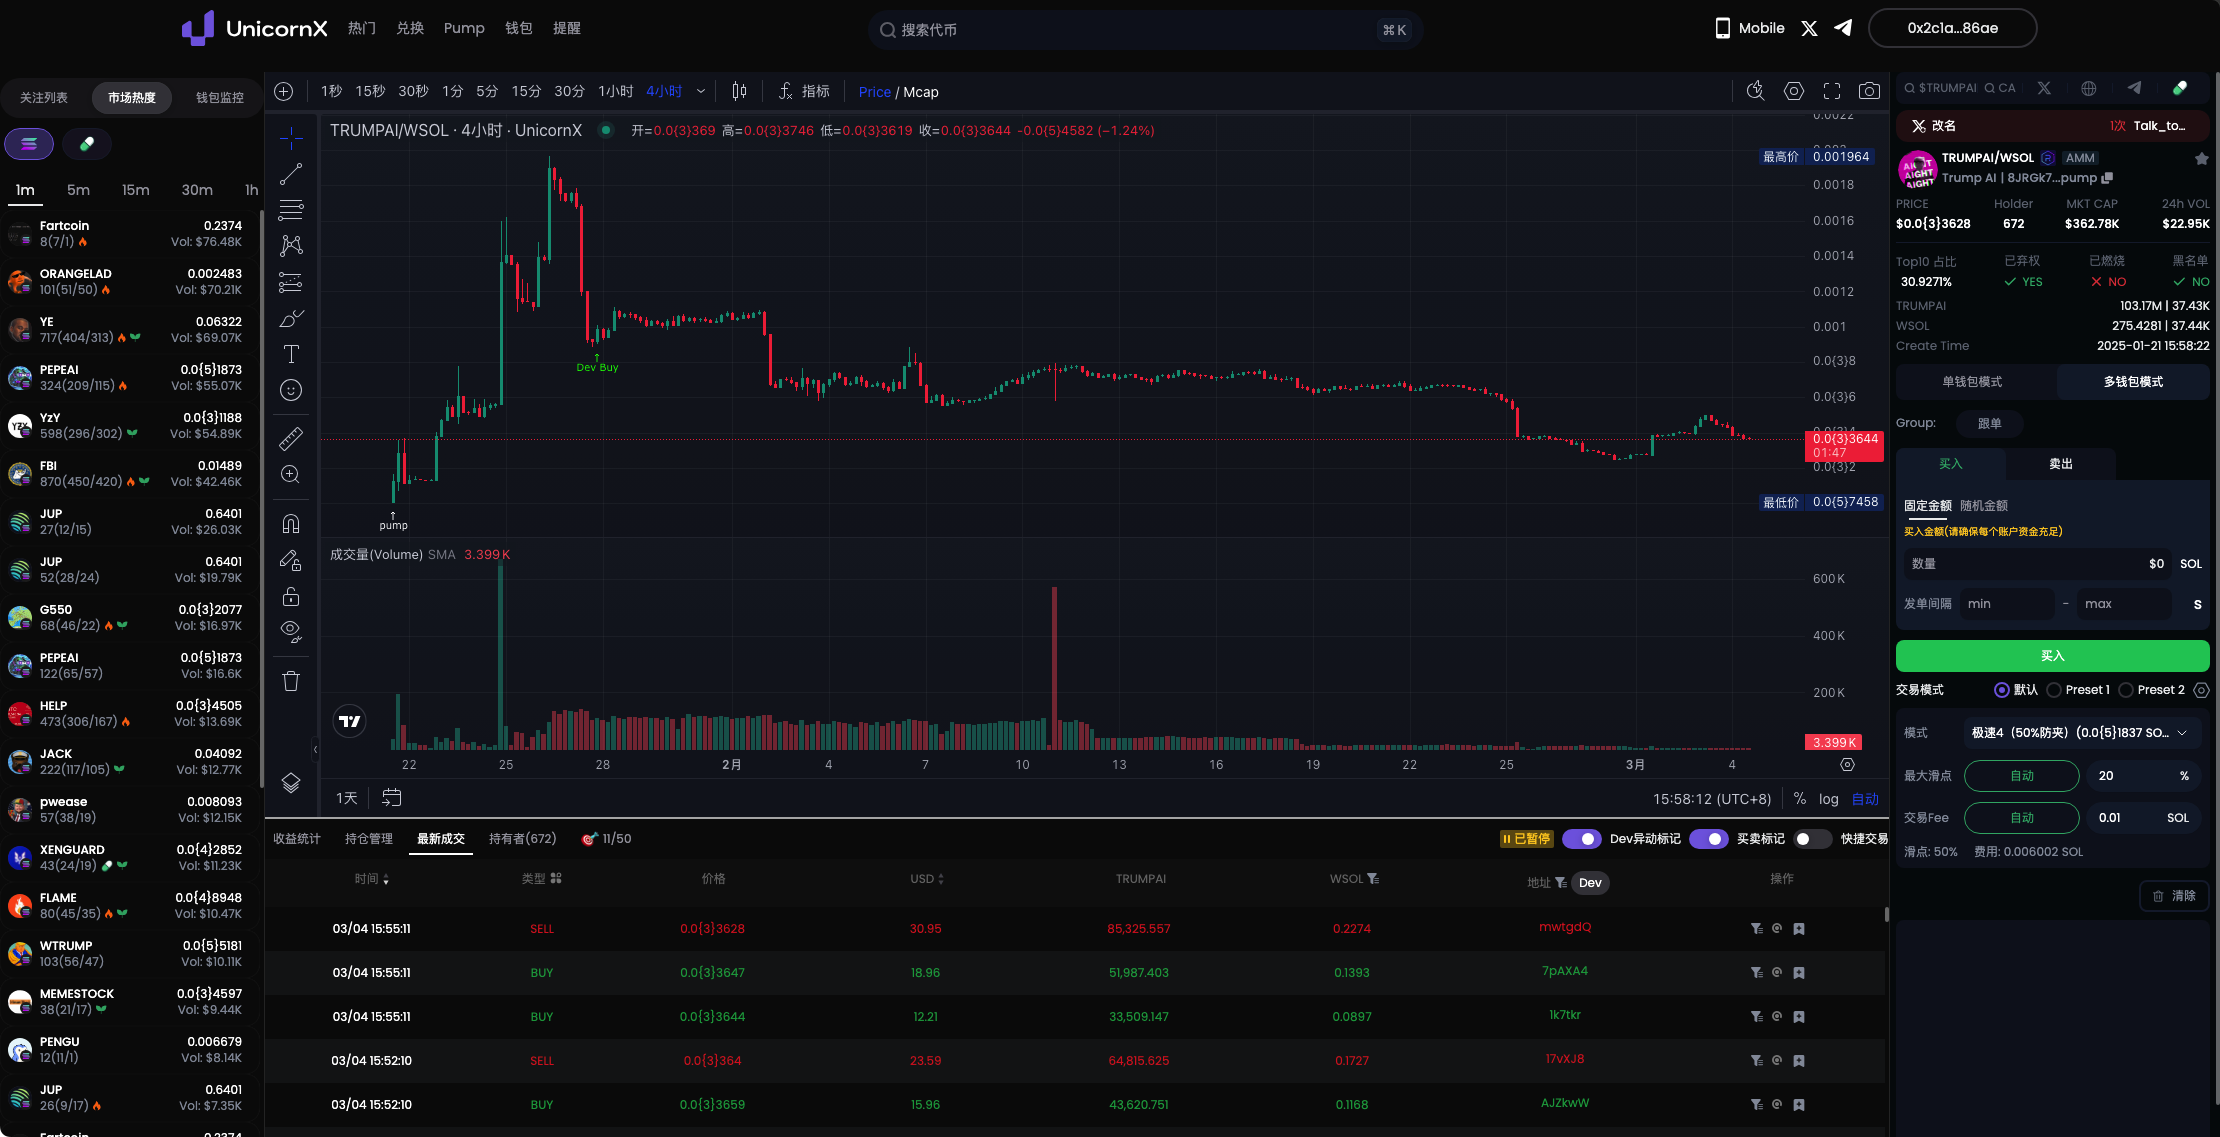
Task: Expand the timeframe interval dropdown arrow
Action: click(701, 92)
